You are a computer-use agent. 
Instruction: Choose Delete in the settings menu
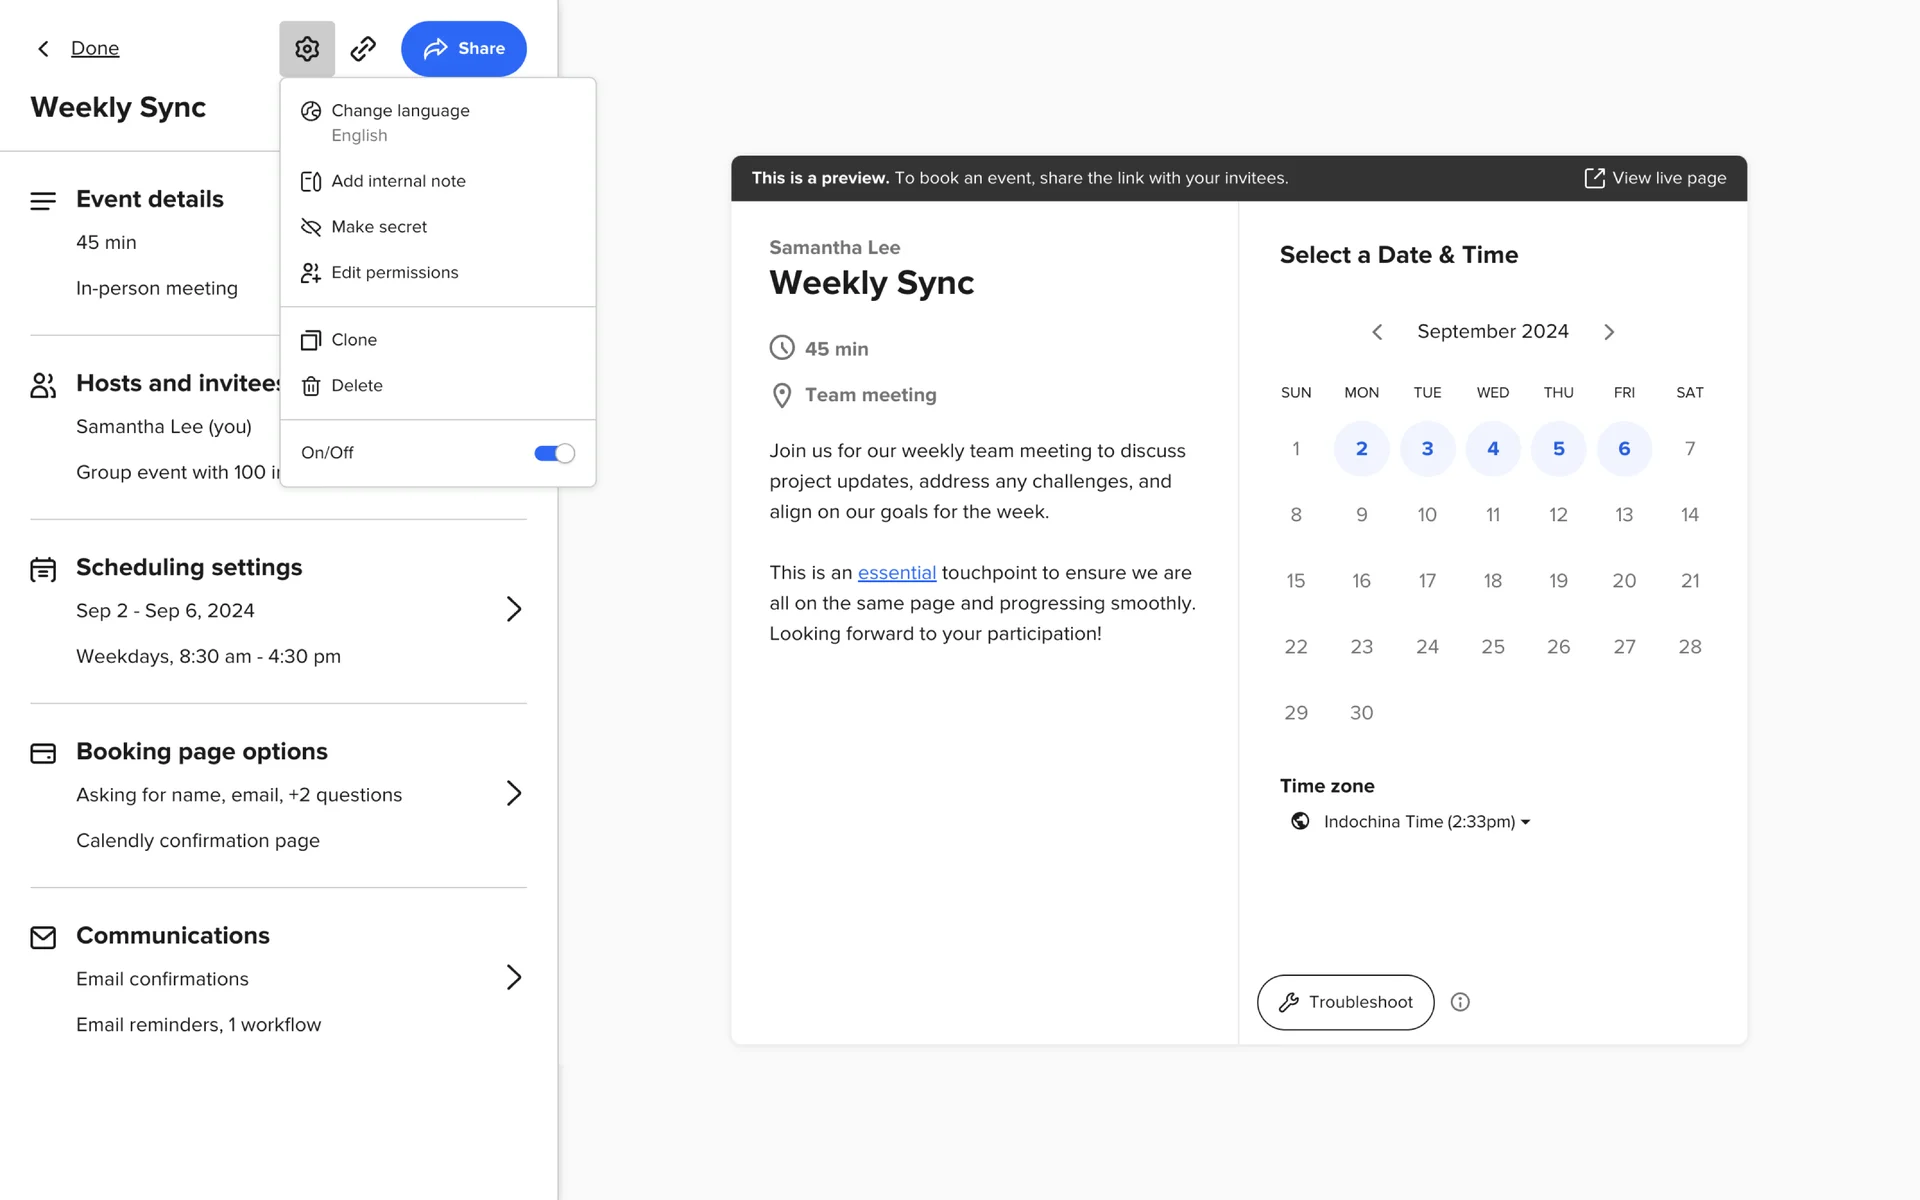tap(356, 386)
